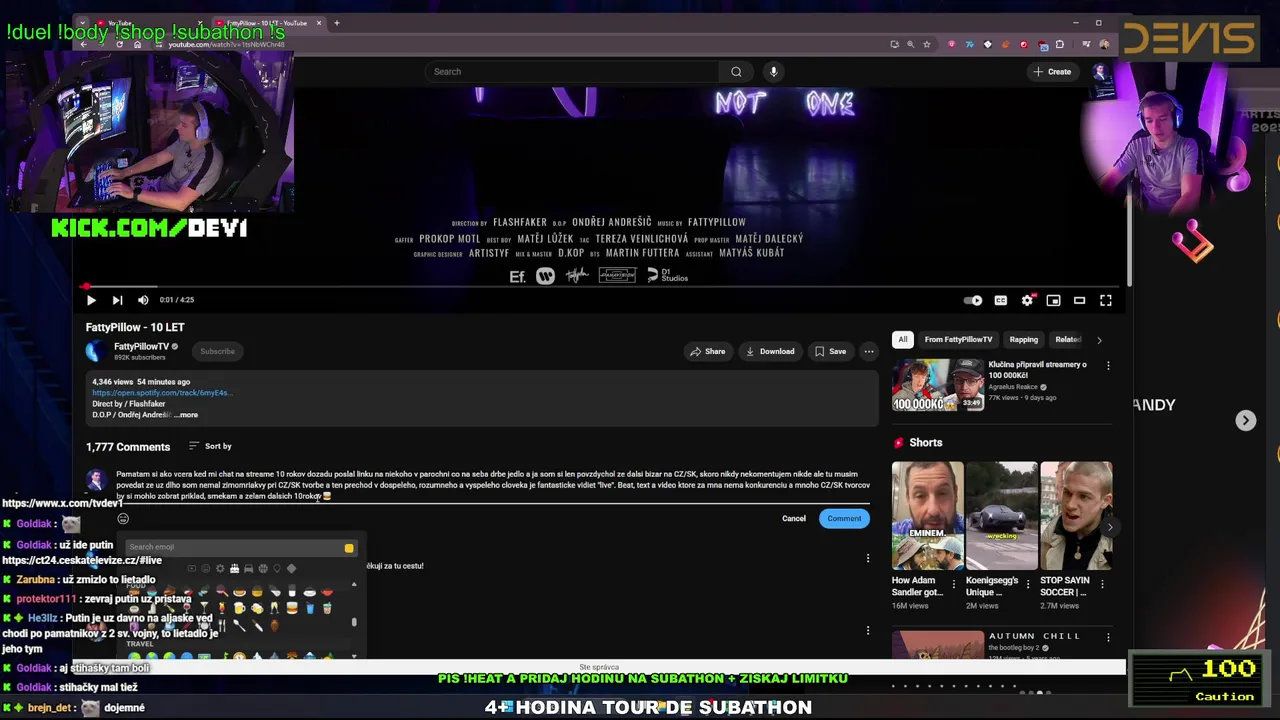
Task: Open options for Adam Sandler short
Action: [953, 584]
